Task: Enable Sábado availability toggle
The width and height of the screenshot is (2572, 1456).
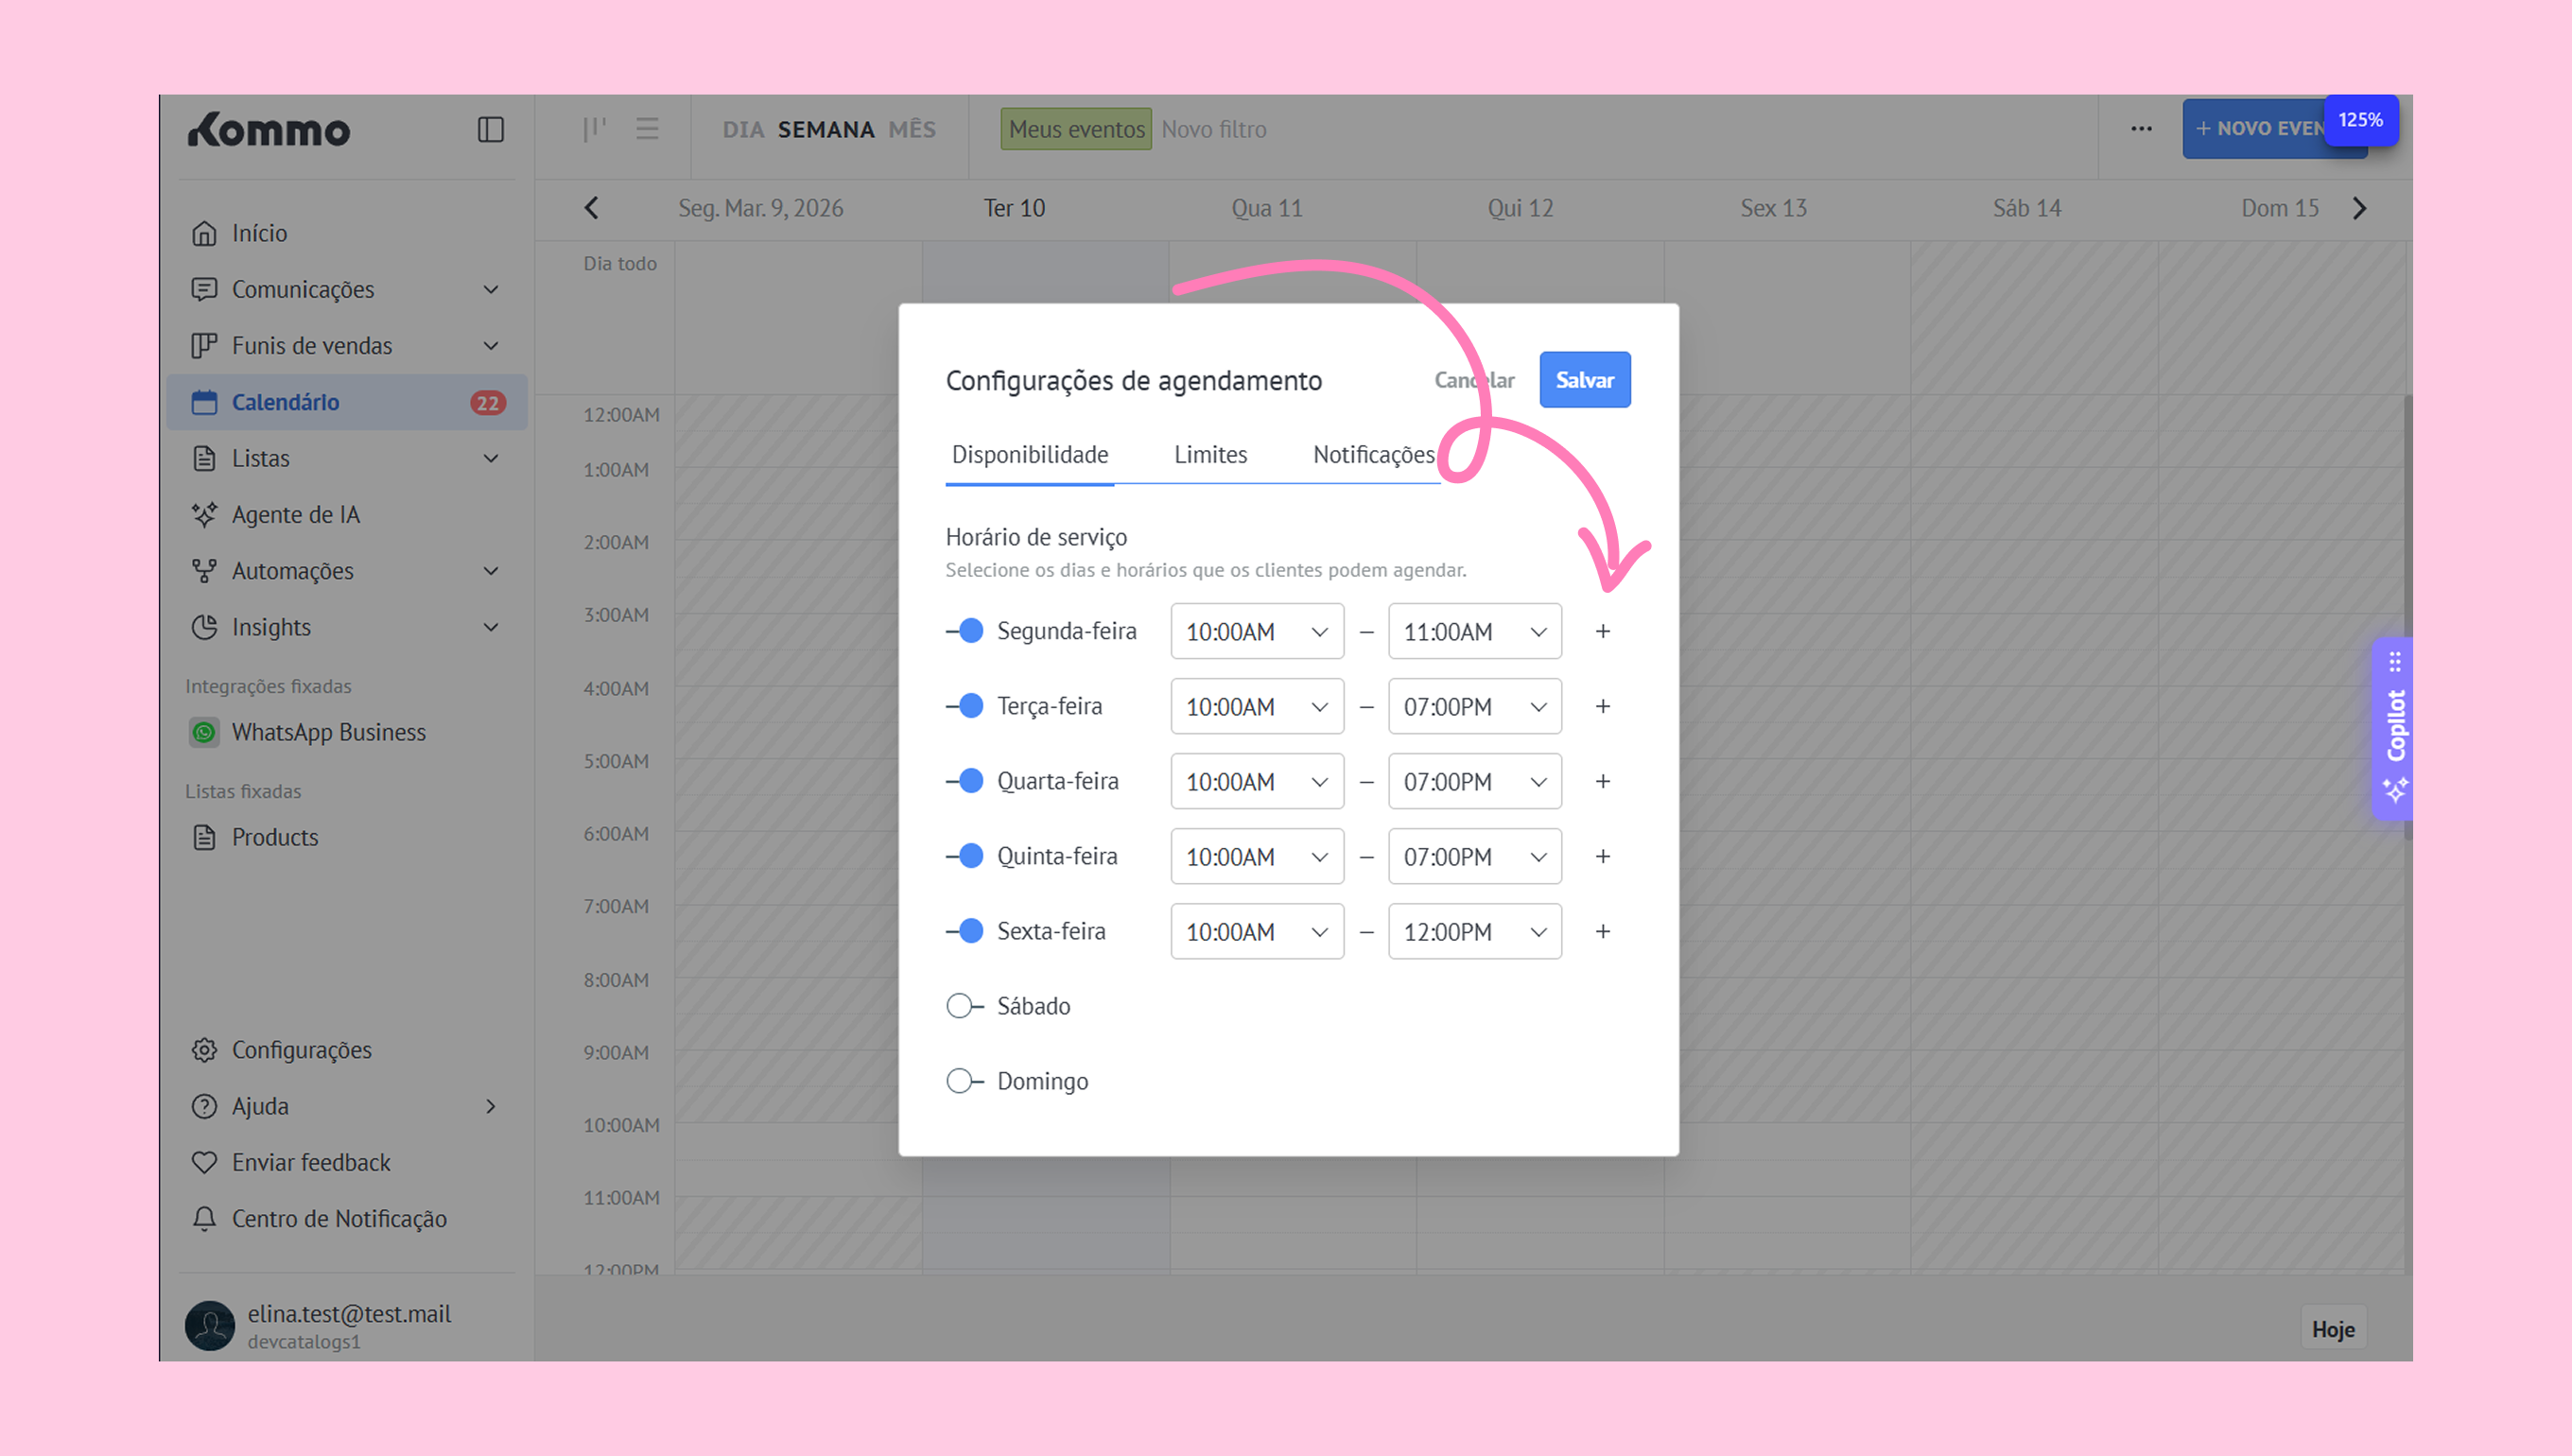Action: click(x=964, y=1005)
